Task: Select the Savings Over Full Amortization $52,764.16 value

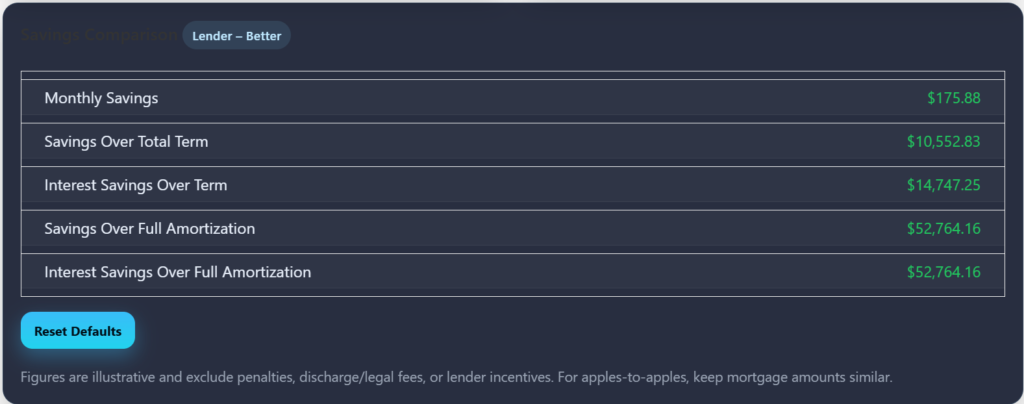Action: (x=943, y=229)
